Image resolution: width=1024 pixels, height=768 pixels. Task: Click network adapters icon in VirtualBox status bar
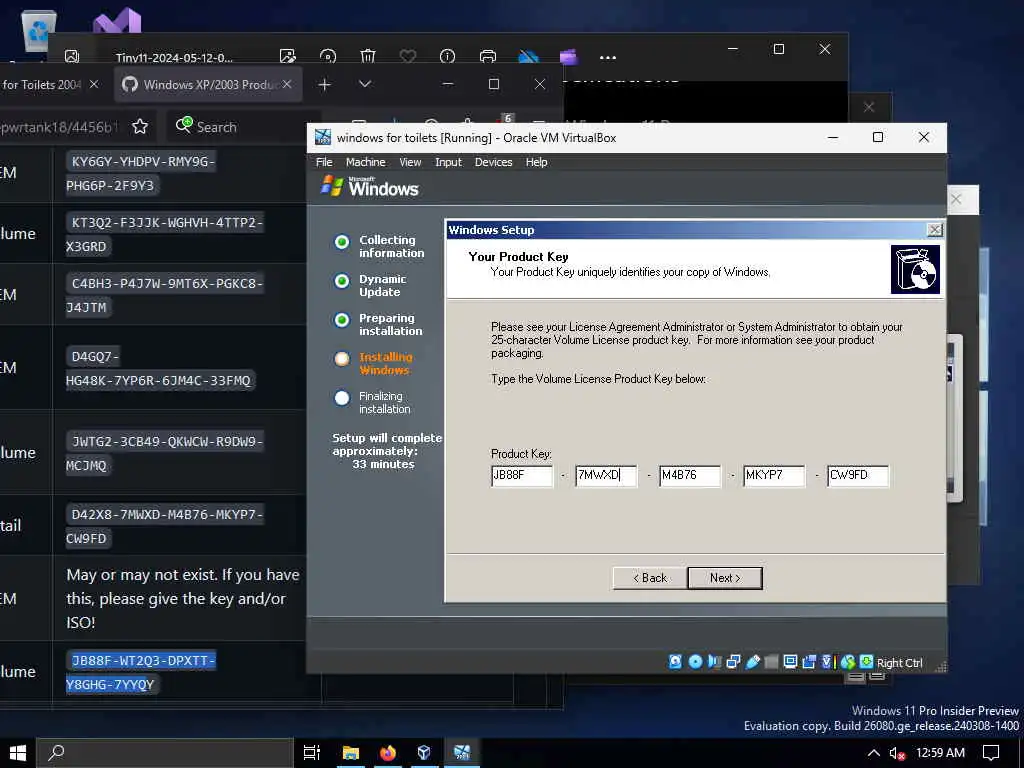(733, 662)
